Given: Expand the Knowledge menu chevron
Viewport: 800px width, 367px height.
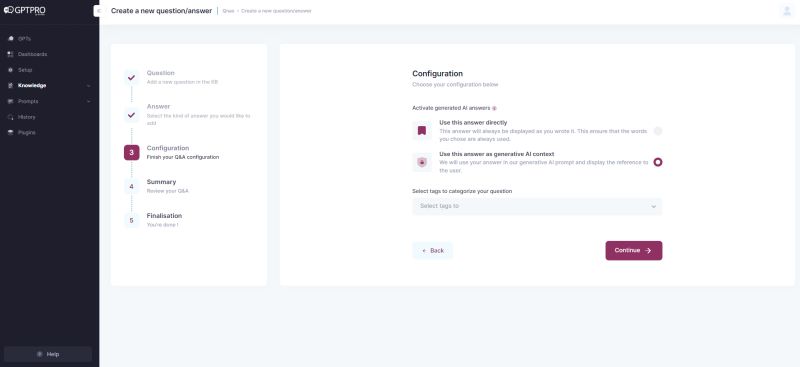Looking at the screenshot, I should pyautogui.click(x=89, y=86).
